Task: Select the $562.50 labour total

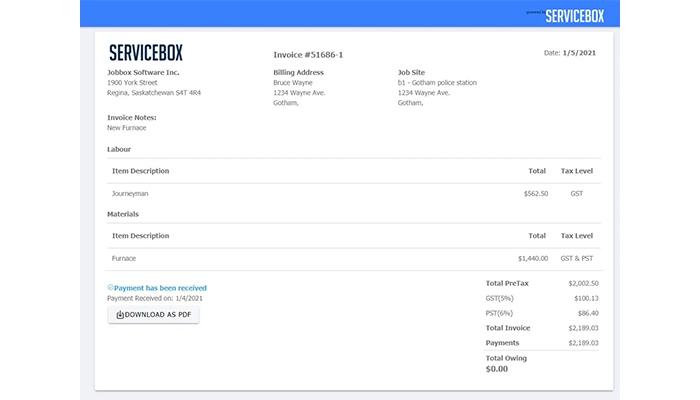Action: coord(536,194)
